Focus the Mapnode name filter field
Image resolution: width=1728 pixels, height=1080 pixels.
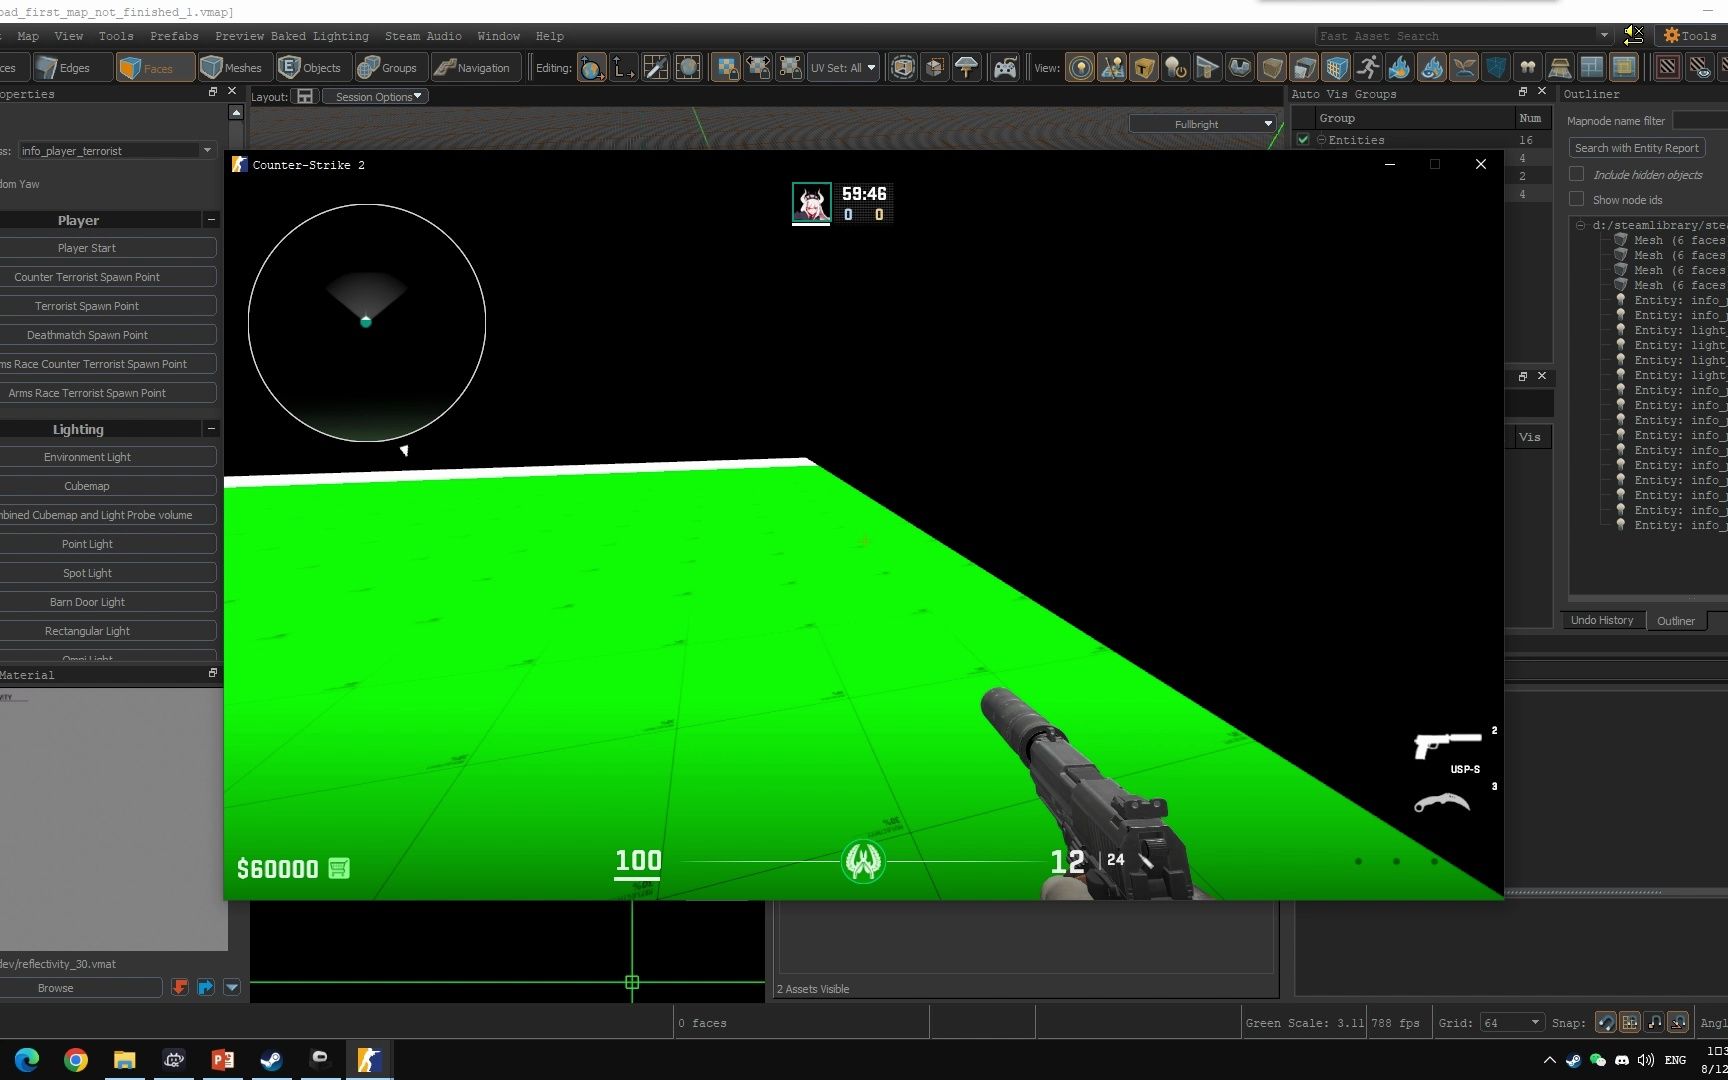pos(1699,120)
